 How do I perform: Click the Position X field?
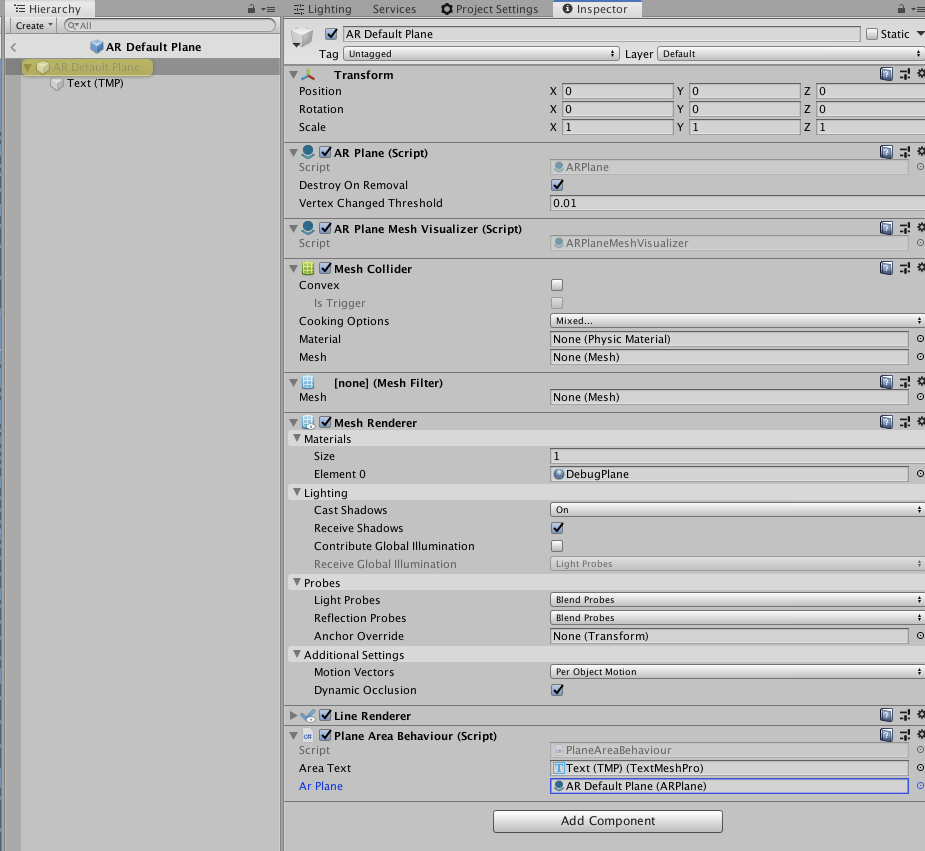[x=617, y=91]
